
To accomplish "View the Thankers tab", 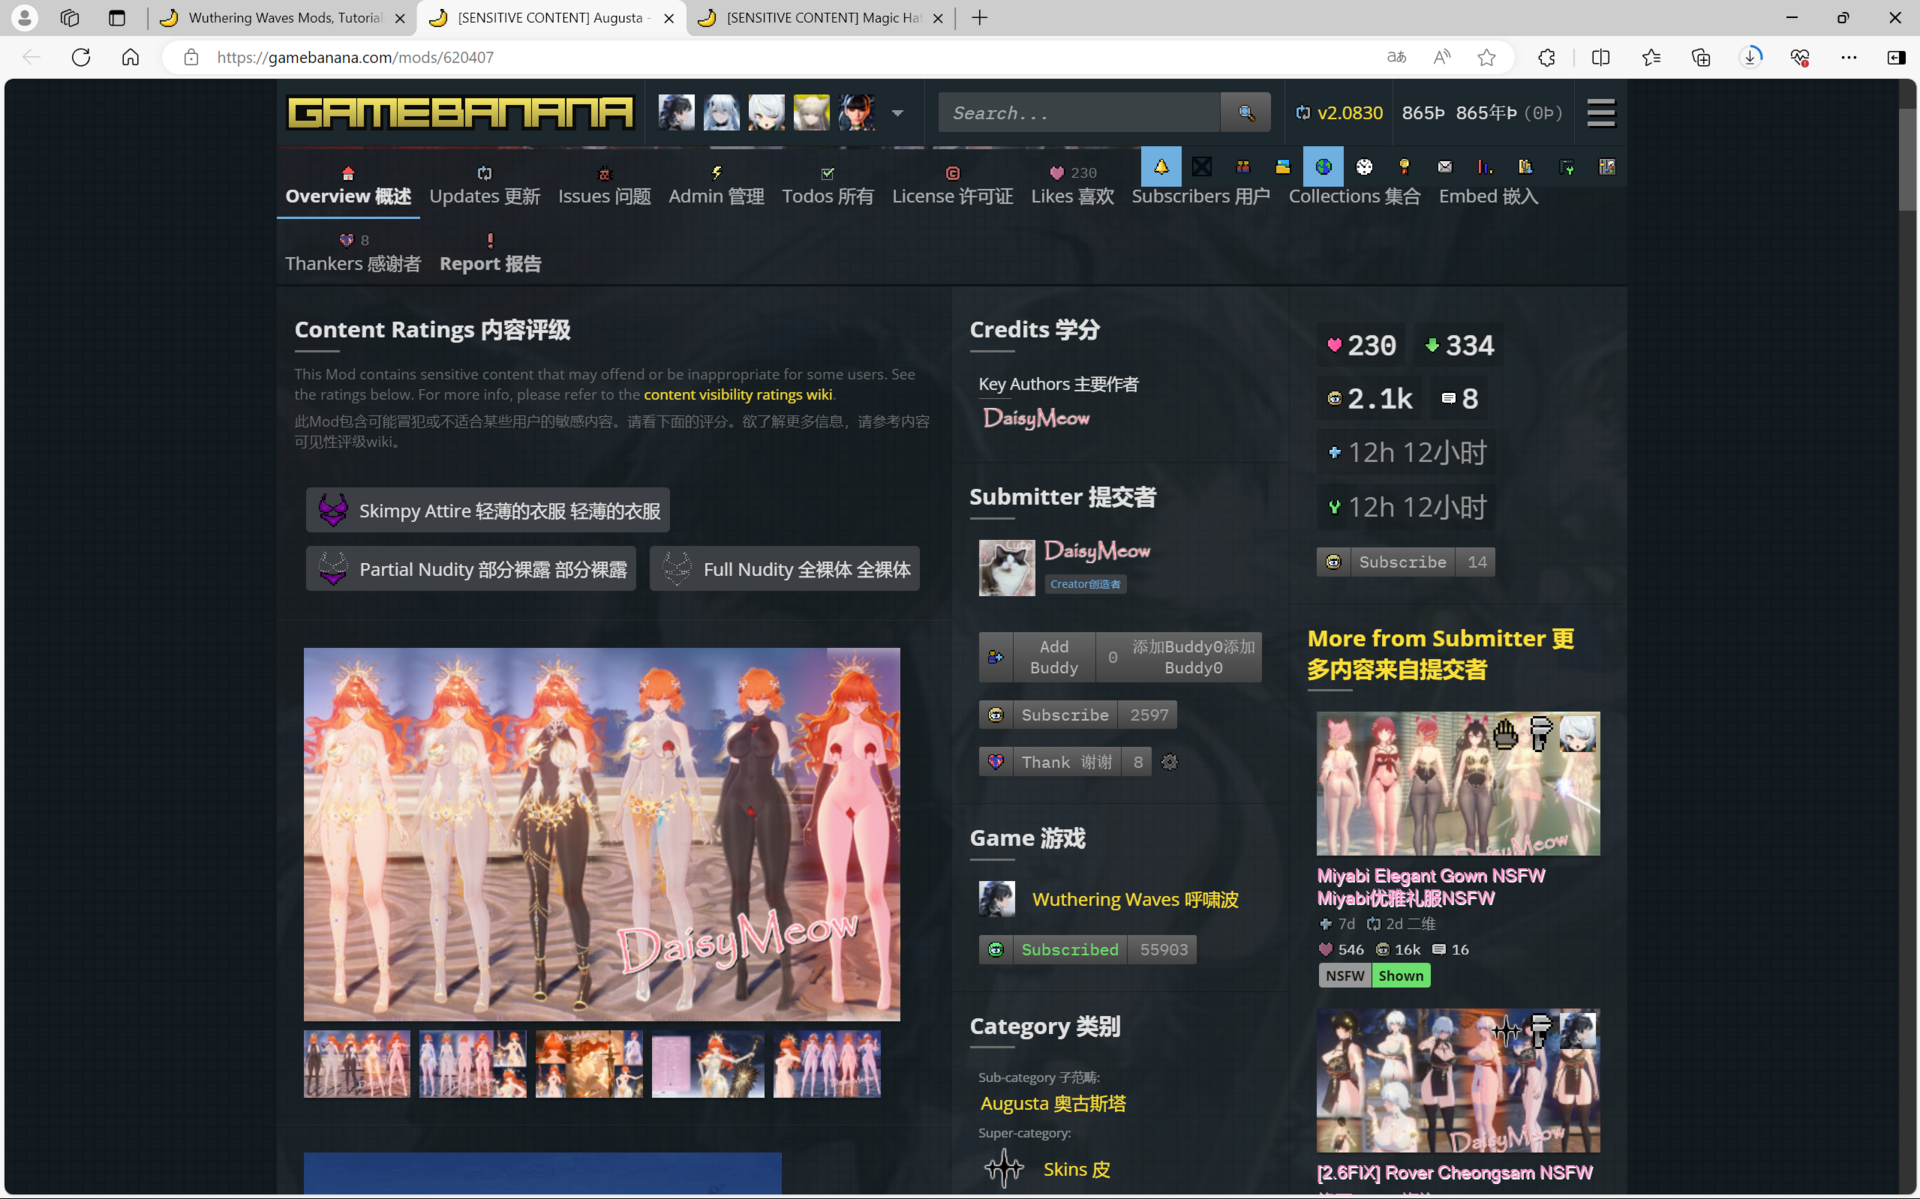I will tap(353, 253).
